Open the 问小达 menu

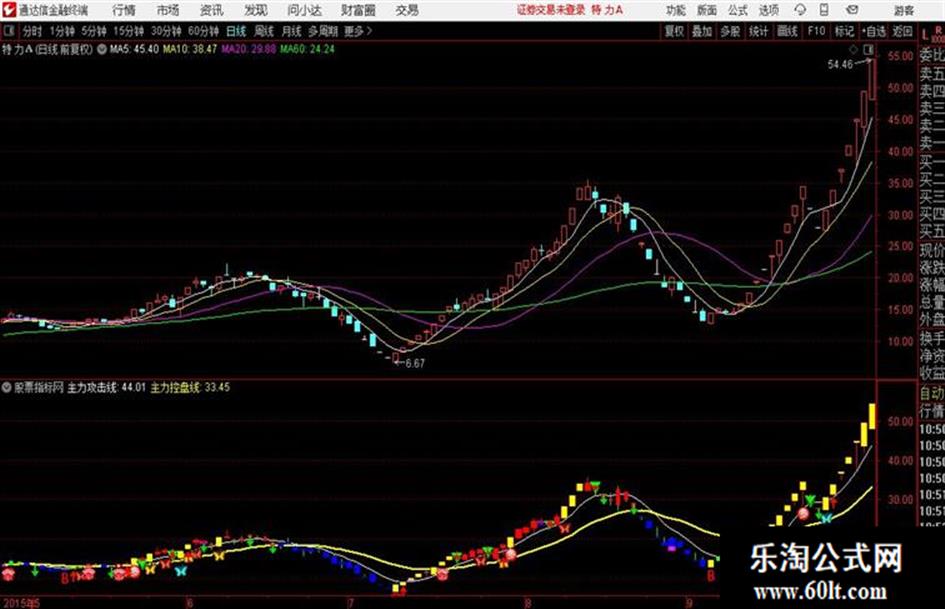click(x=304, y=10)
